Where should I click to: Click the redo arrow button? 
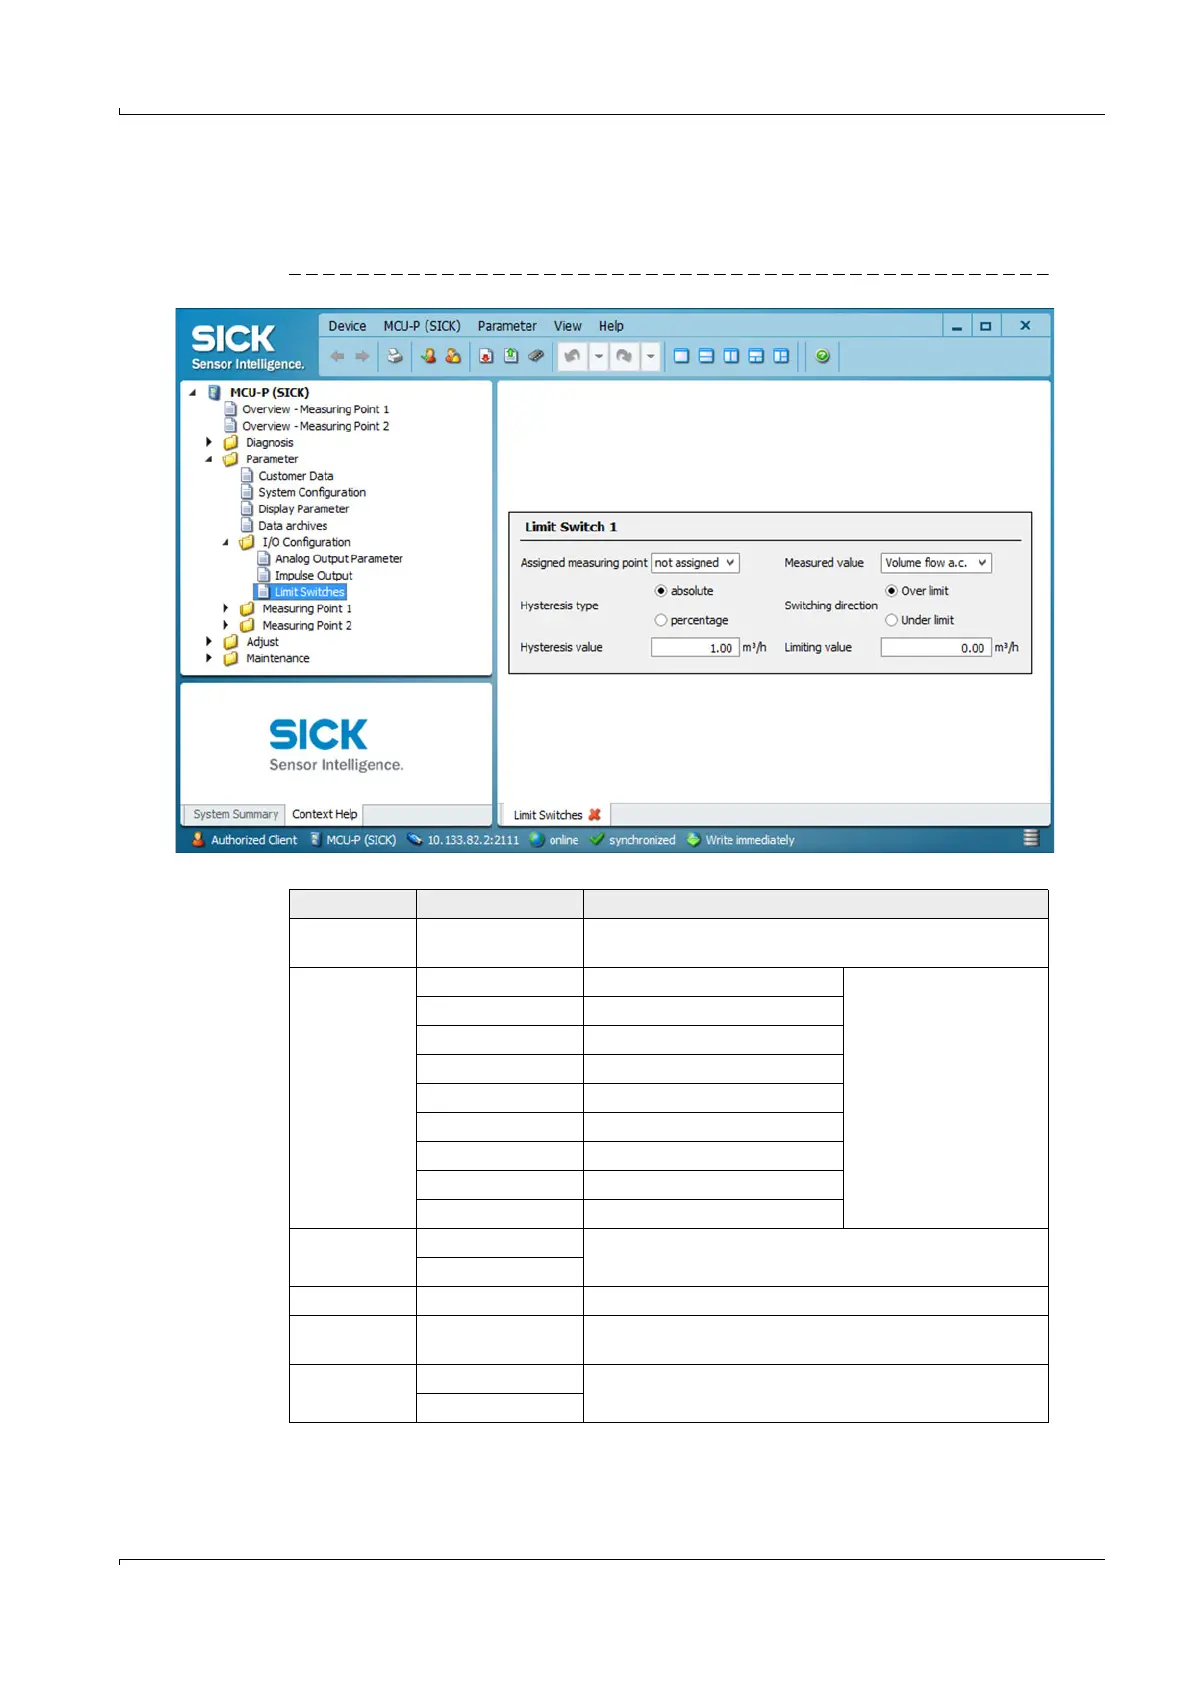624,356
